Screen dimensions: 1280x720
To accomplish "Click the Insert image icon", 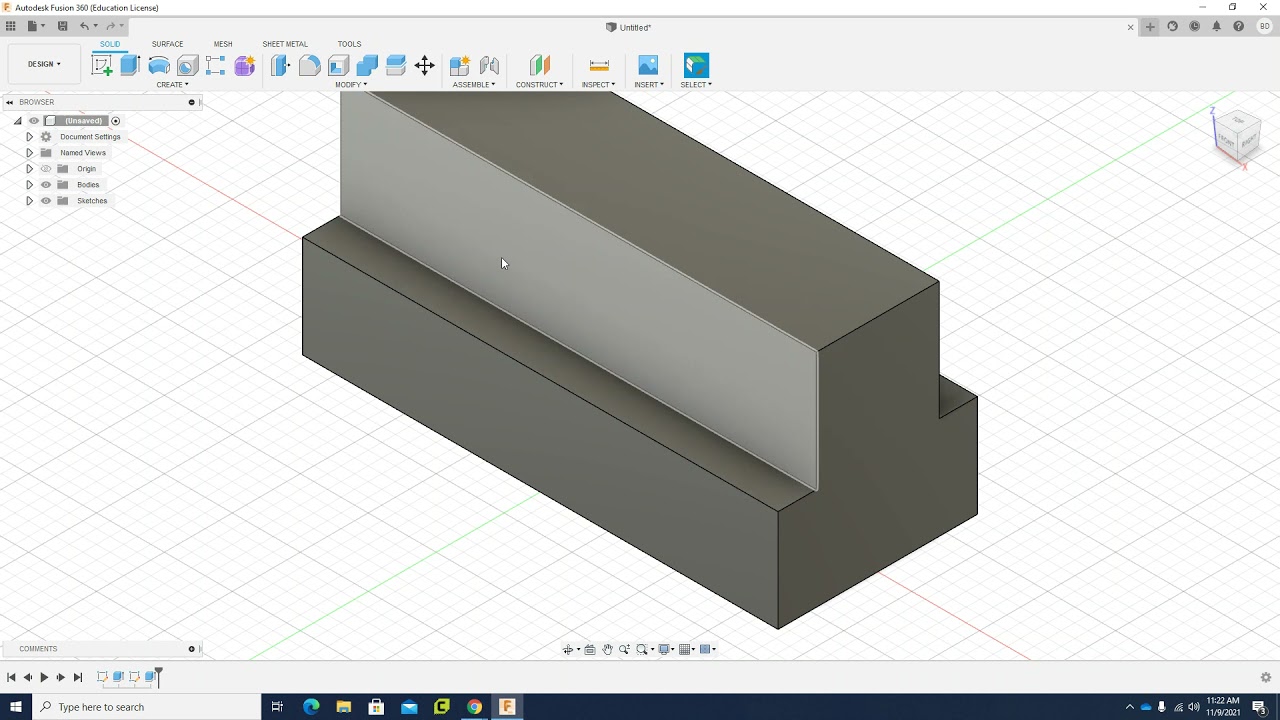I will pos(648,66).
